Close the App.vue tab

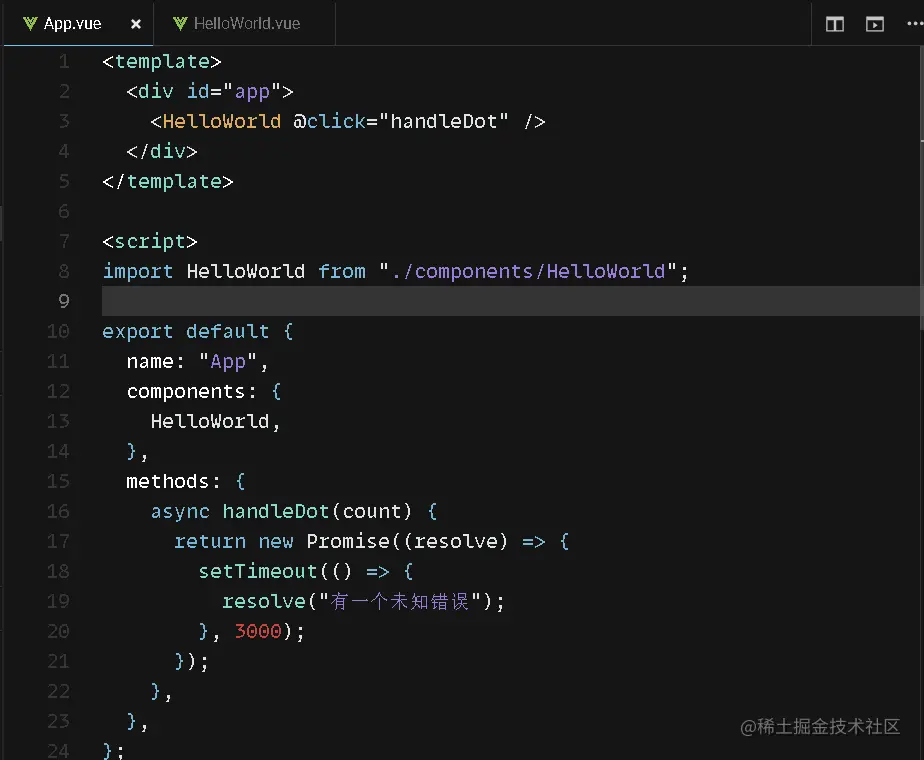136,24
